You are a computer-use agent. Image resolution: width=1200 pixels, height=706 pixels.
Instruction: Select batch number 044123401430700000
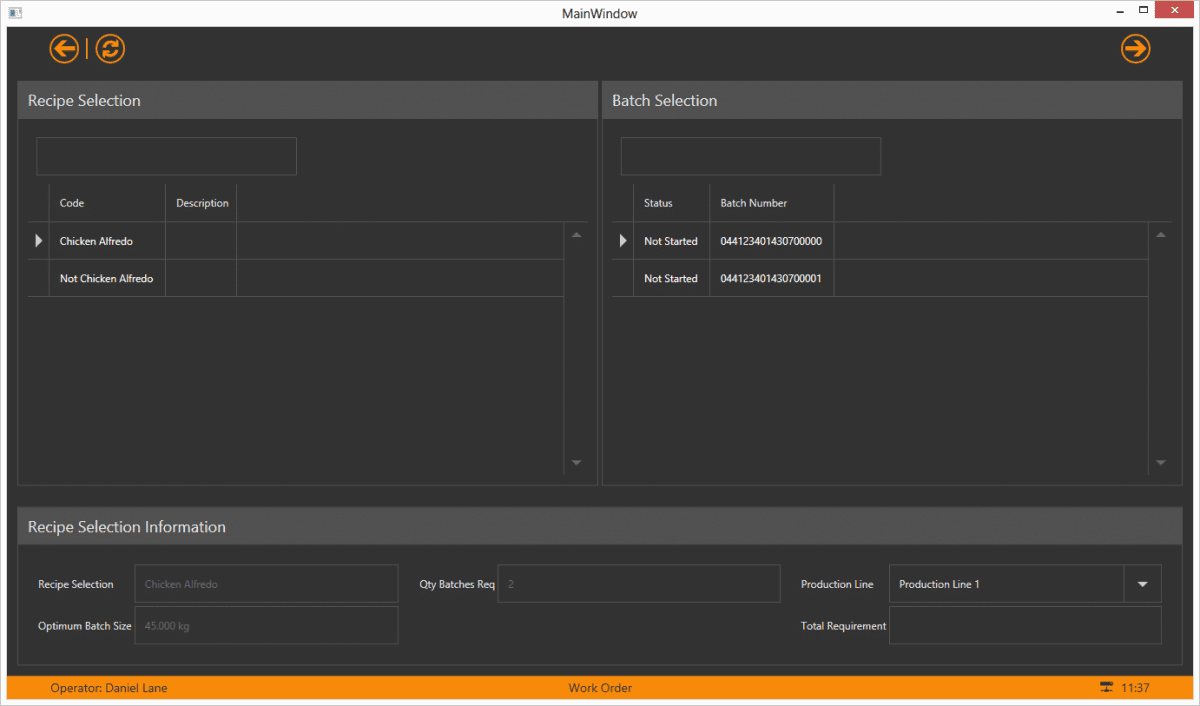pyautogui.click(x=771, y=241)
